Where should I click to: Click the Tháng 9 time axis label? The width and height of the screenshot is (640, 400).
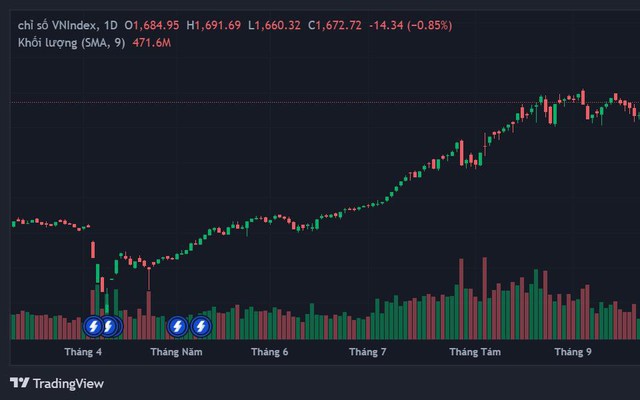[x=573, y=352]
